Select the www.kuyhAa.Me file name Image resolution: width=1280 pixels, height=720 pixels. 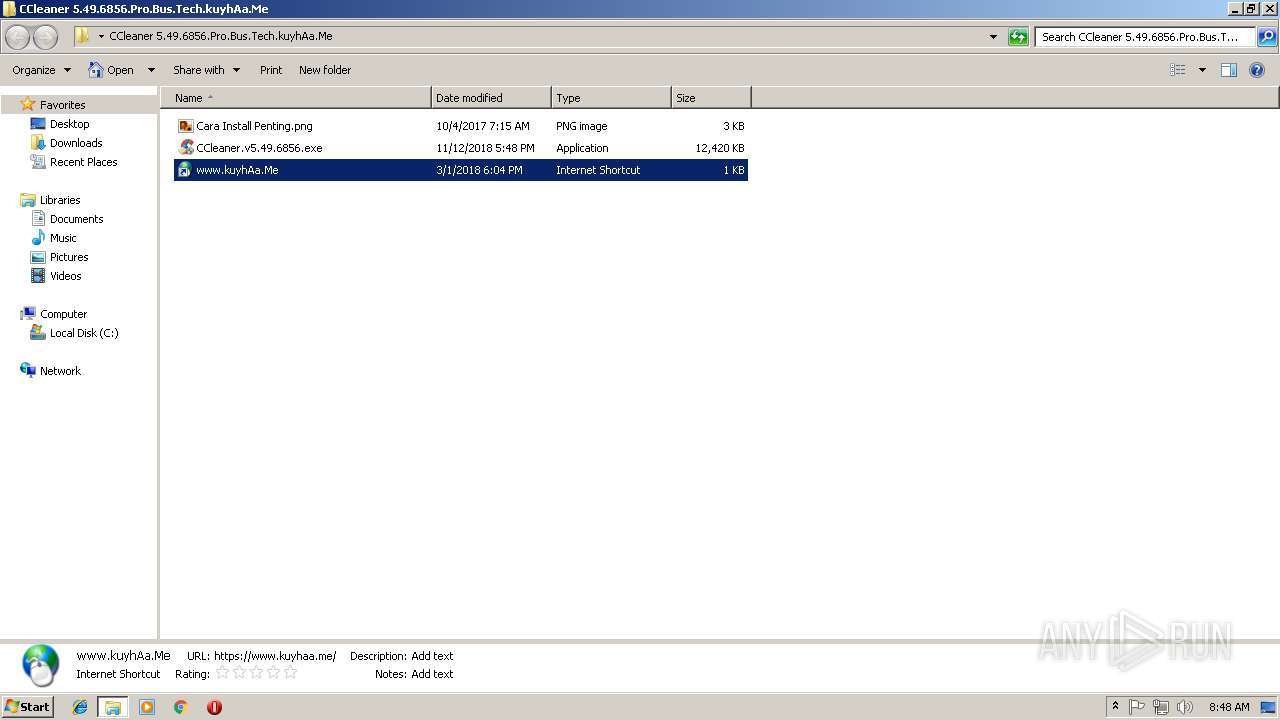point(237,170)
